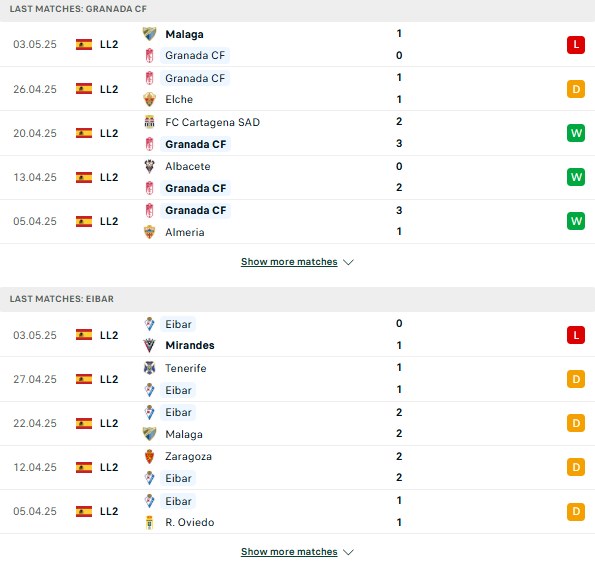Click the Almeria club crest icon
Viewport: 595px width, 571px height.
point(150,232)
